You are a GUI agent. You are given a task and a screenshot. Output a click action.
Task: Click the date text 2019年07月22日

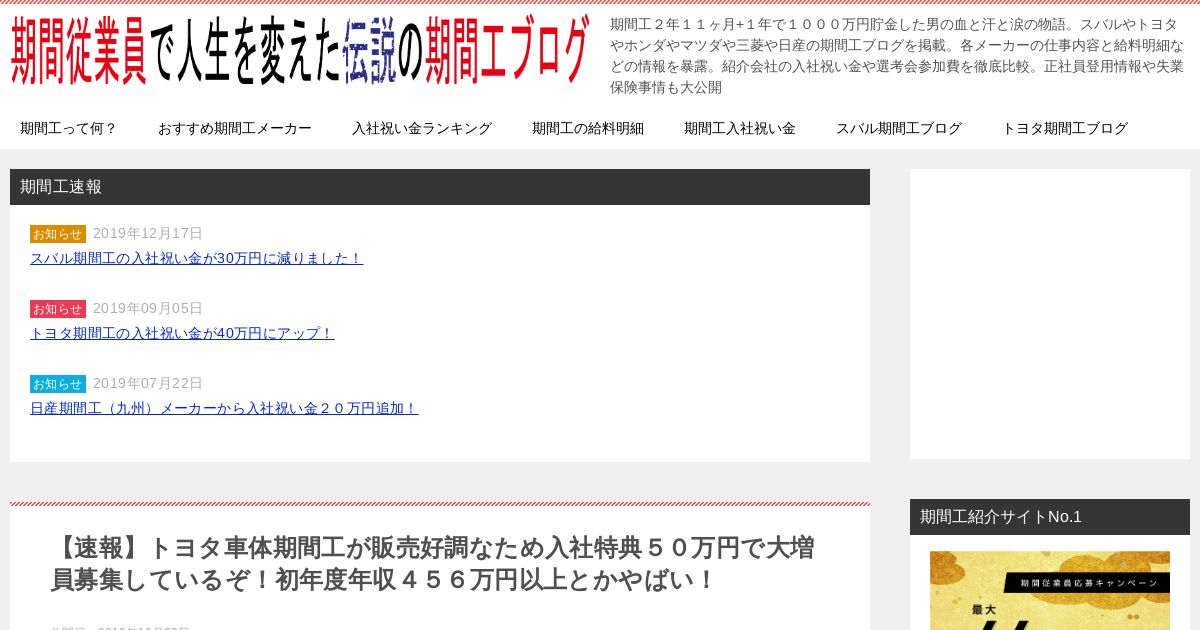[x=148, y=383]
